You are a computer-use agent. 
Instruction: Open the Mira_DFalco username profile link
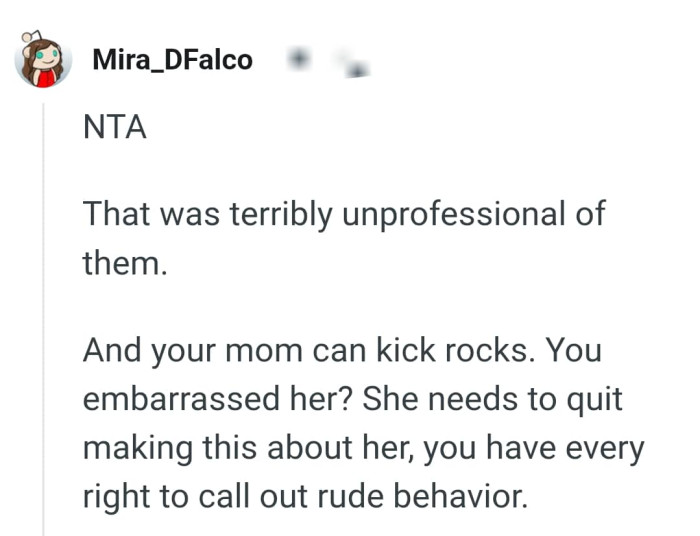172,61
